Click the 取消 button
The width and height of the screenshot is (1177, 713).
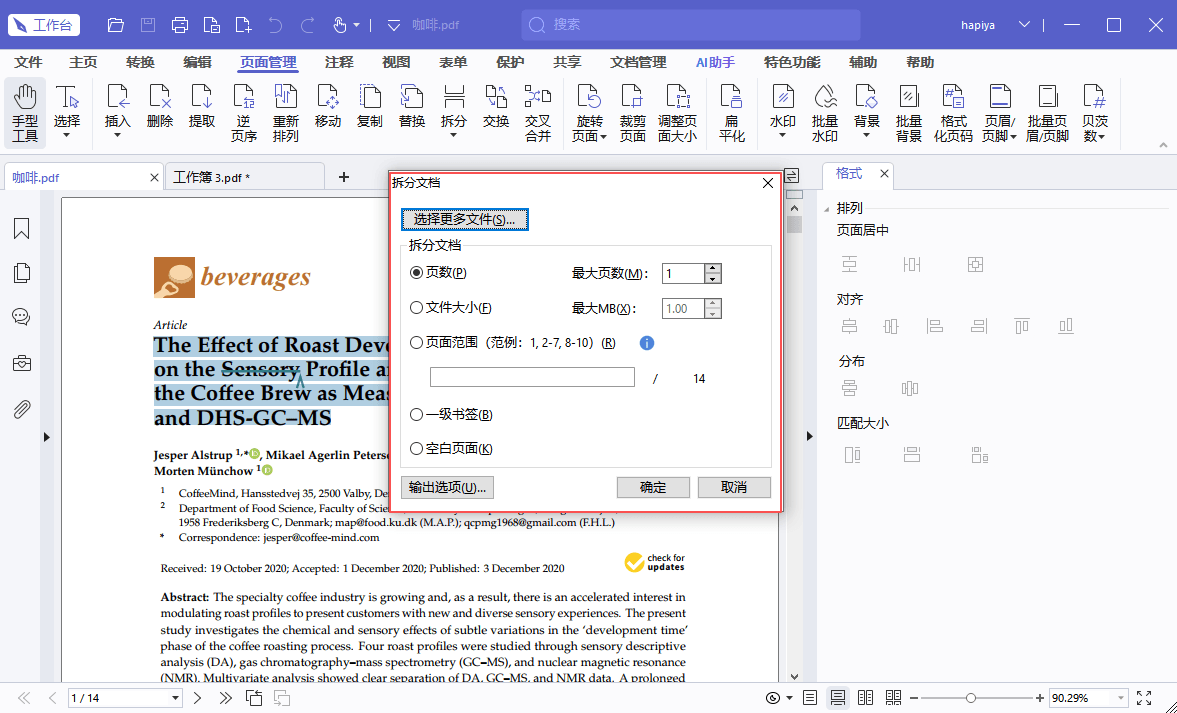tap(734, 488)
